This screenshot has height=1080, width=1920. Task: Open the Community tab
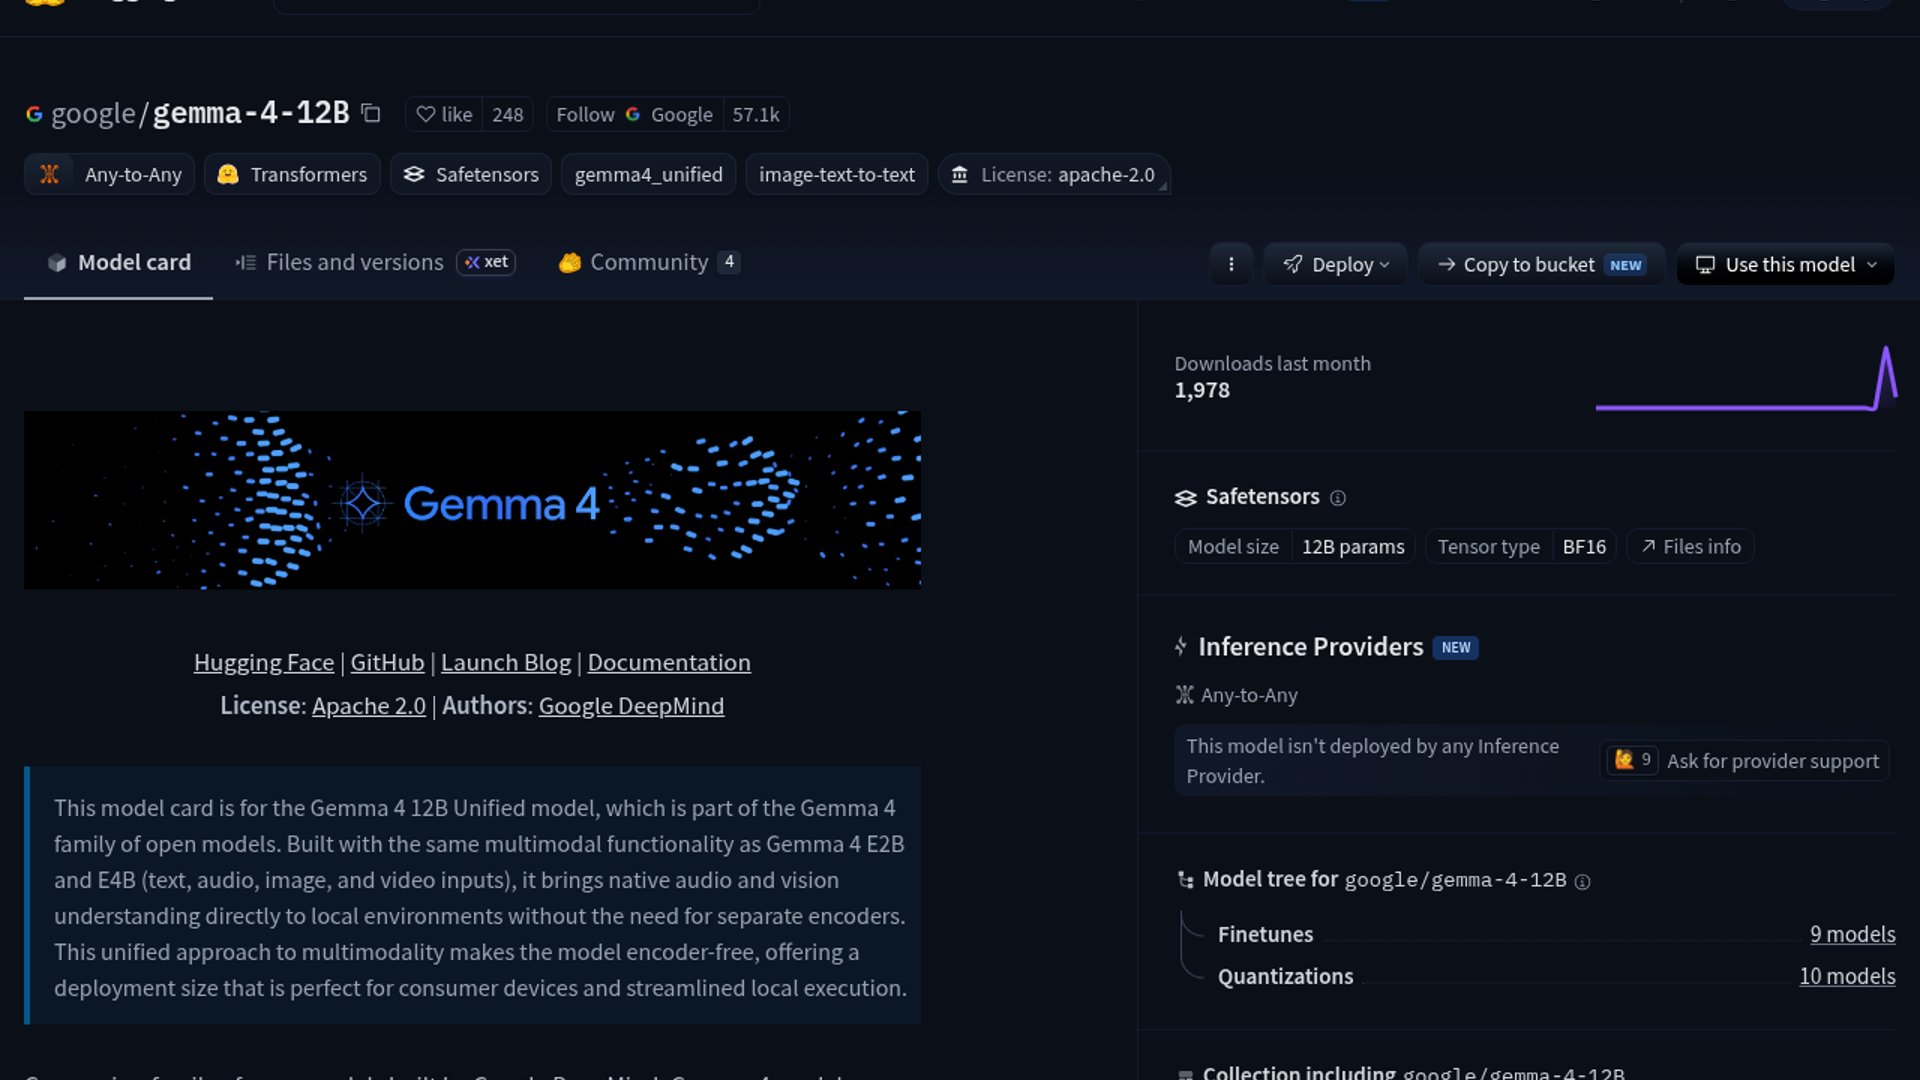(x=648, y=263)
